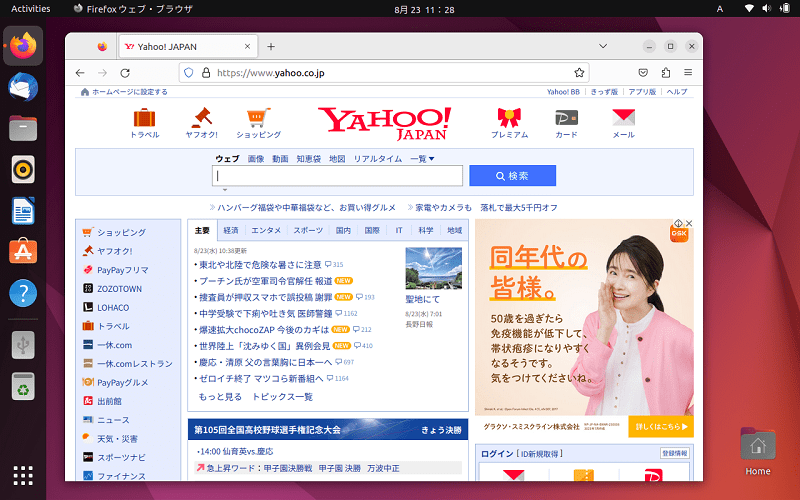Switch news to the 経済 tab
The image size is (800, 500).
(x=231, y=230)
